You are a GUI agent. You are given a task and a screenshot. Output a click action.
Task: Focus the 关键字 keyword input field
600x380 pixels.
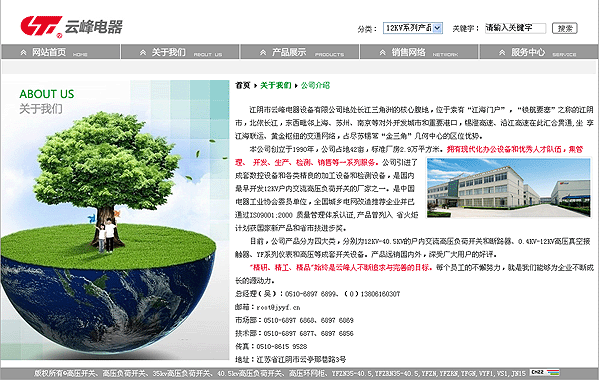515,28
